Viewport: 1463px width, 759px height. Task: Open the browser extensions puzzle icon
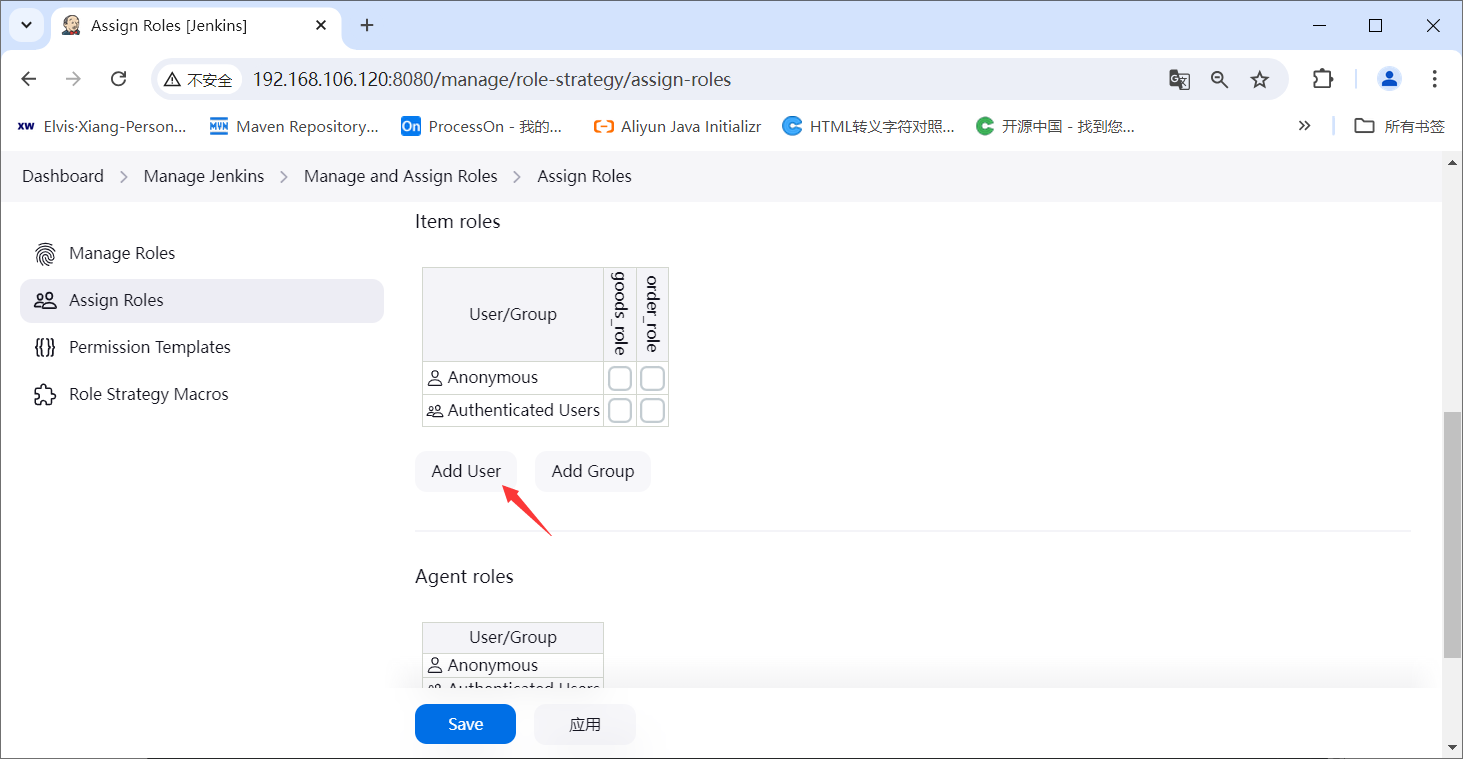(1323, 79)
